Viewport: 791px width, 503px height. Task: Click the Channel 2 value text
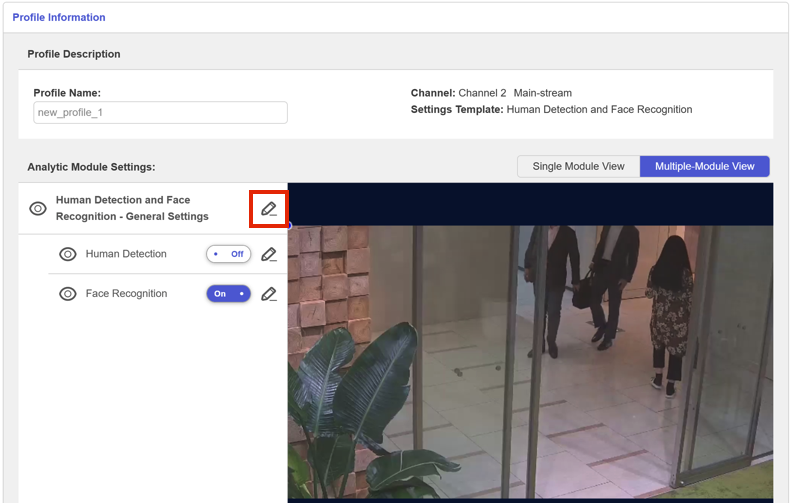click(482, 93)
